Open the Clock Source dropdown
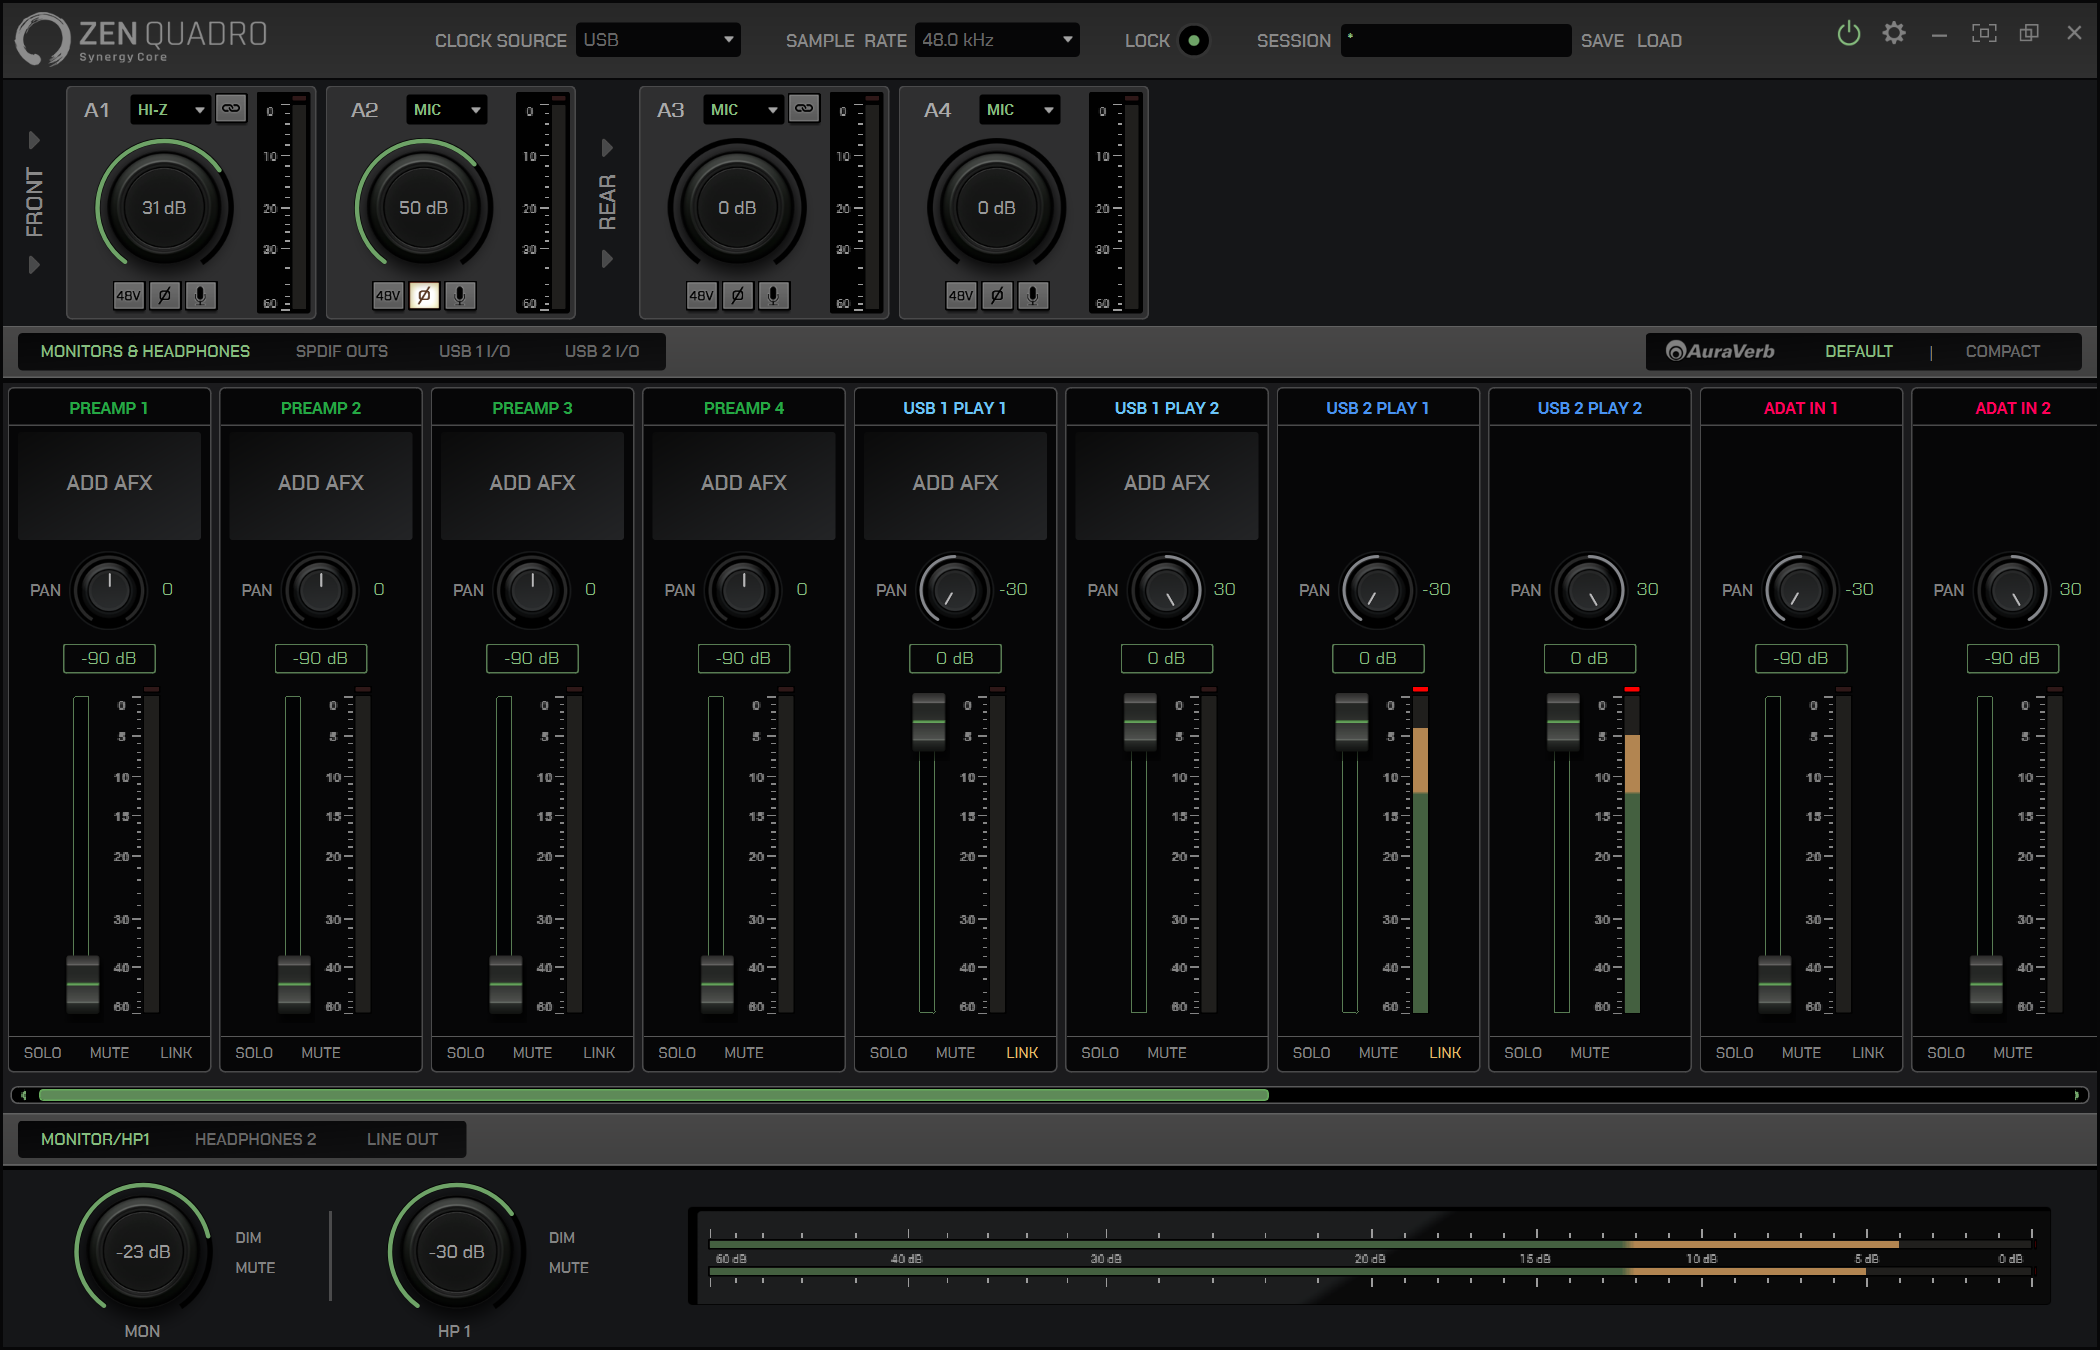The image size is (2100, 1350). (658, 40)
